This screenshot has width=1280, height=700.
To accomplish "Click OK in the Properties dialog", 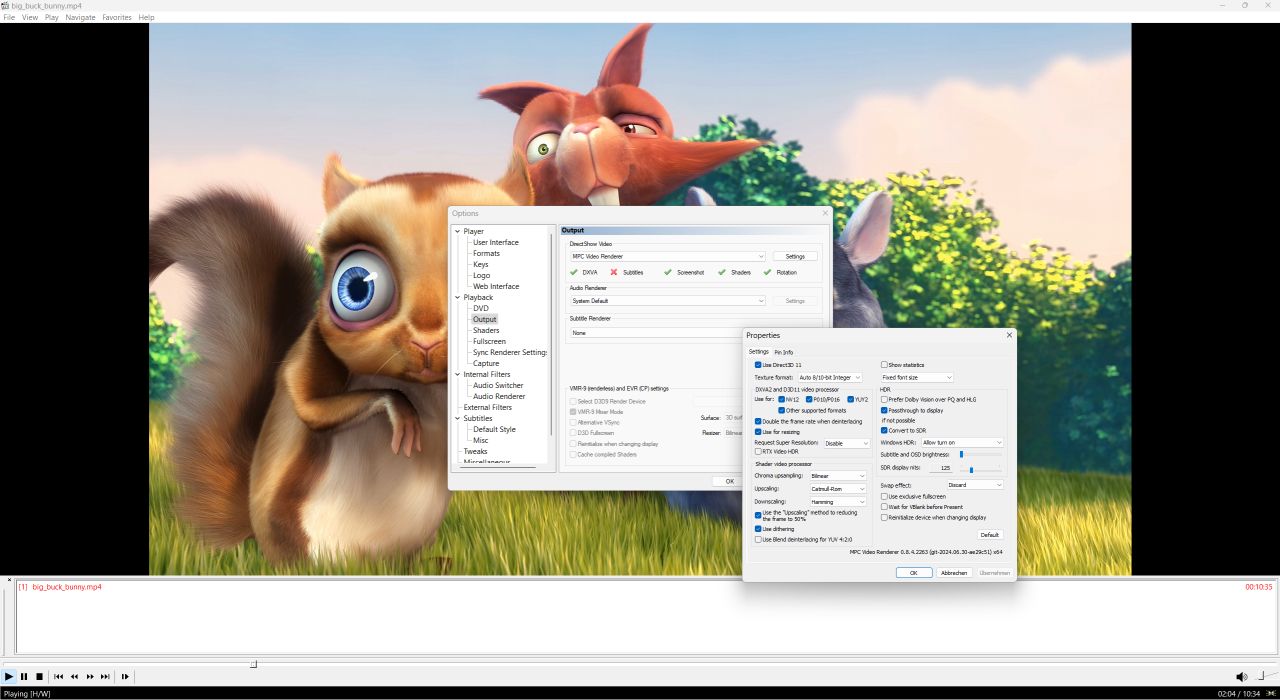I will tap(914, 573).
